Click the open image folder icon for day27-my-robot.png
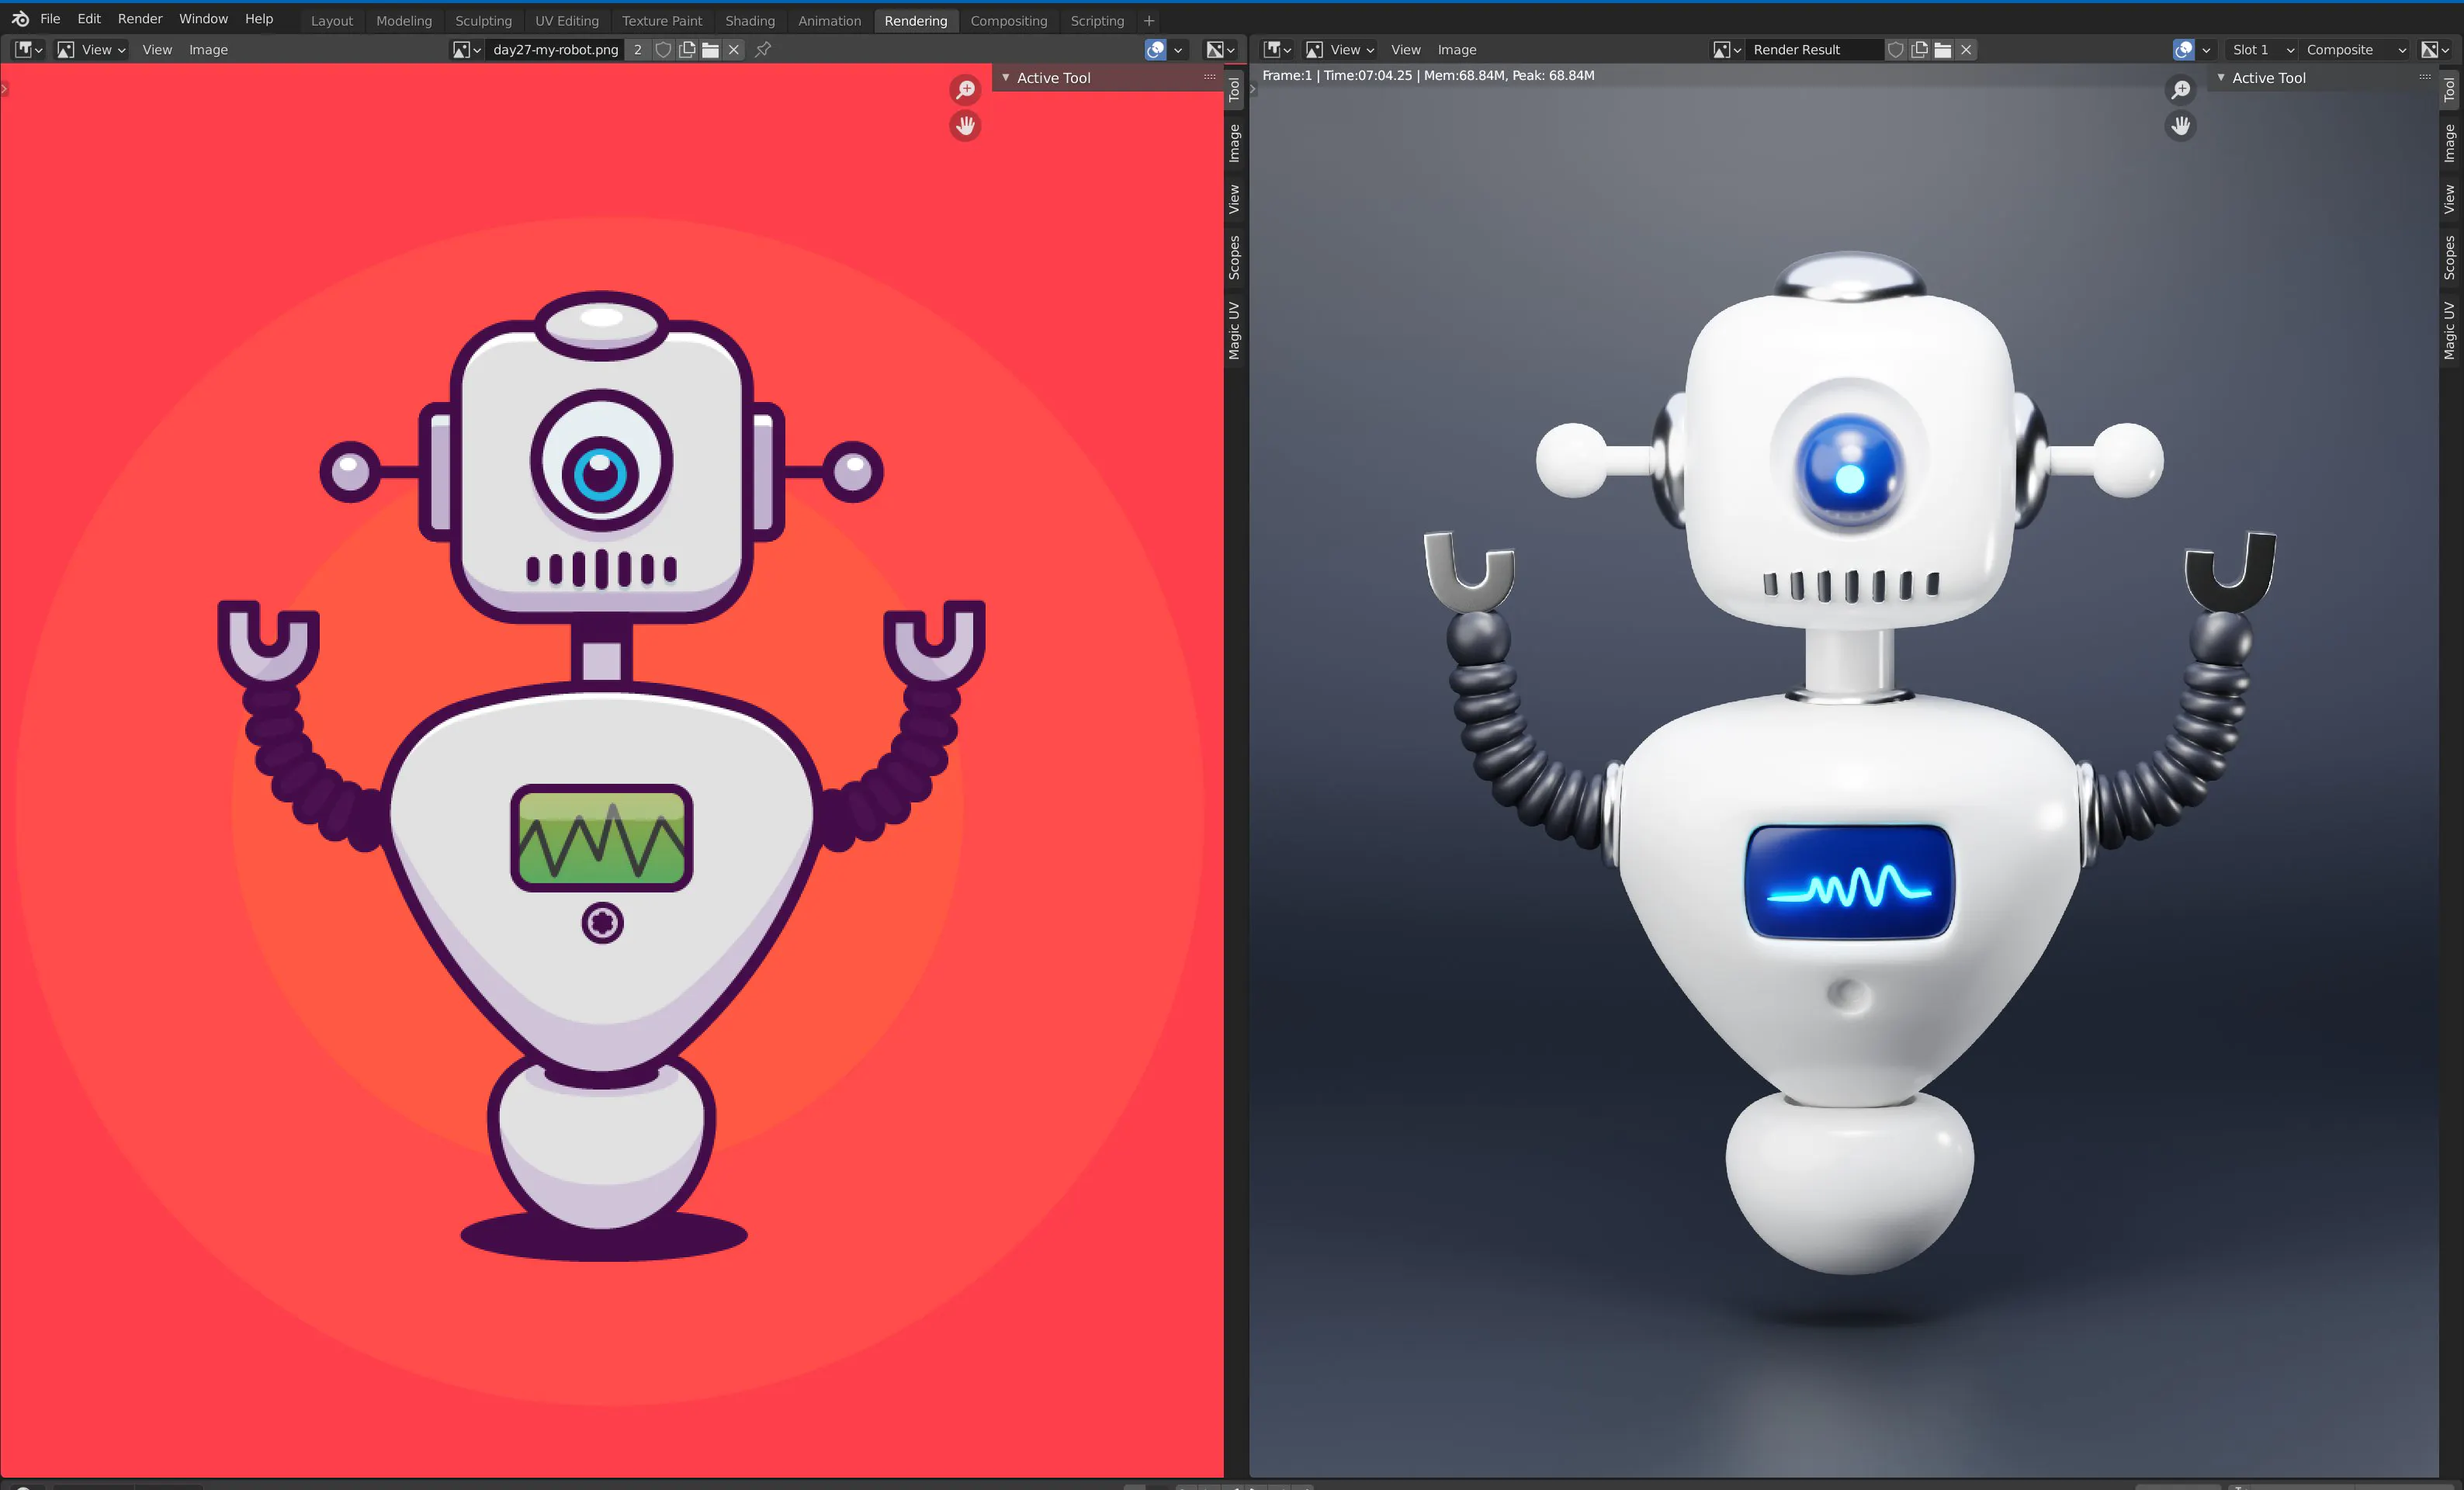The width and height of the screenshot is (2464, 1490). (710, 50)
